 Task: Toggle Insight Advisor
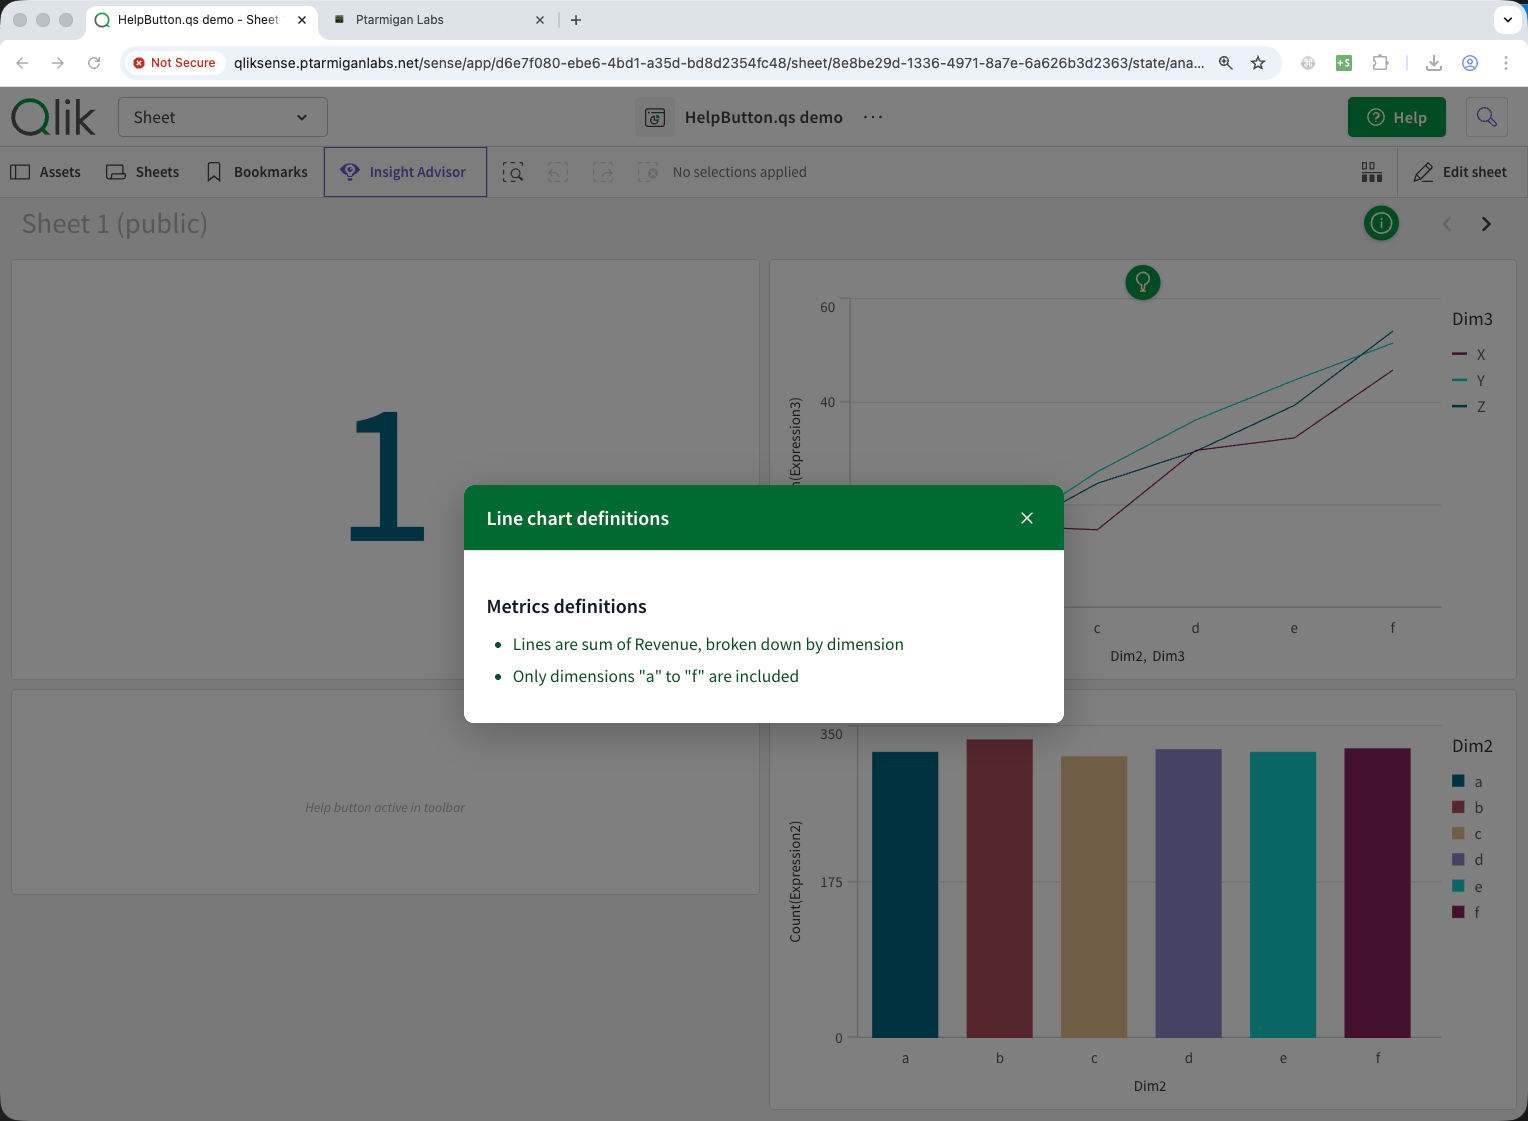pyautogui.click(x=405, y=172)
